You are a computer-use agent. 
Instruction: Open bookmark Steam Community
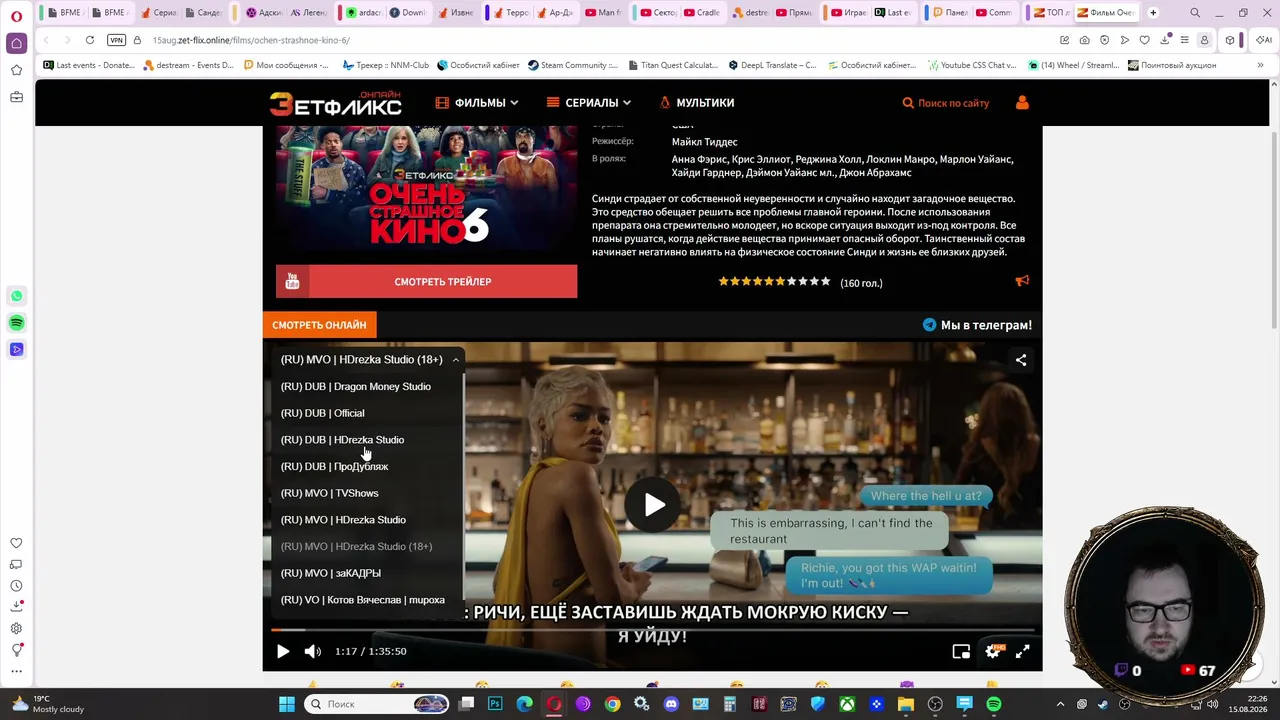pyautogui.click(x=573, y=65)
